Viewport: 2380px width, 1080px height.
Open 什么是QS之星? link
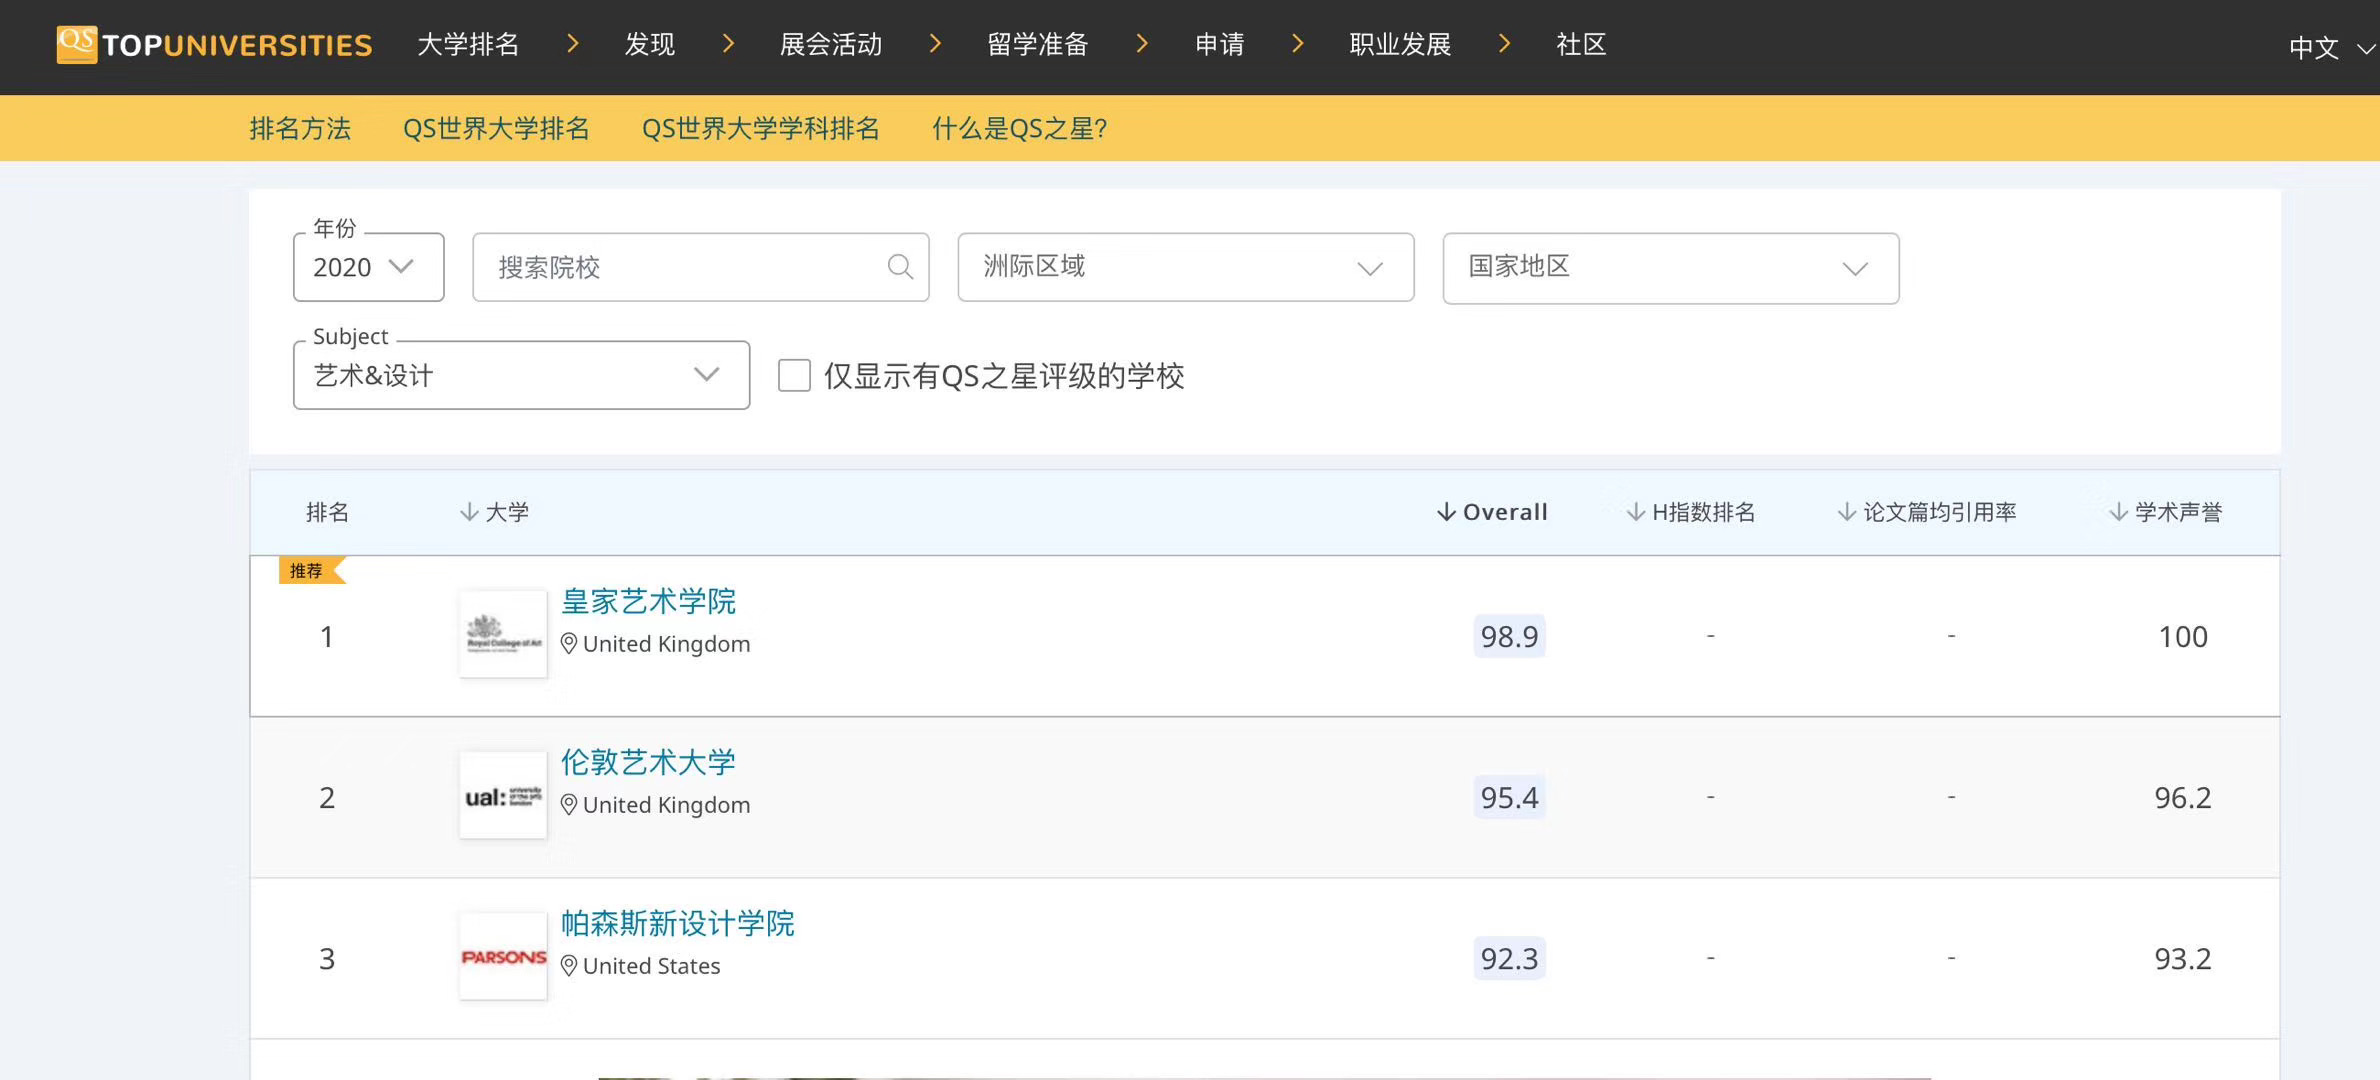point(1019,128)
